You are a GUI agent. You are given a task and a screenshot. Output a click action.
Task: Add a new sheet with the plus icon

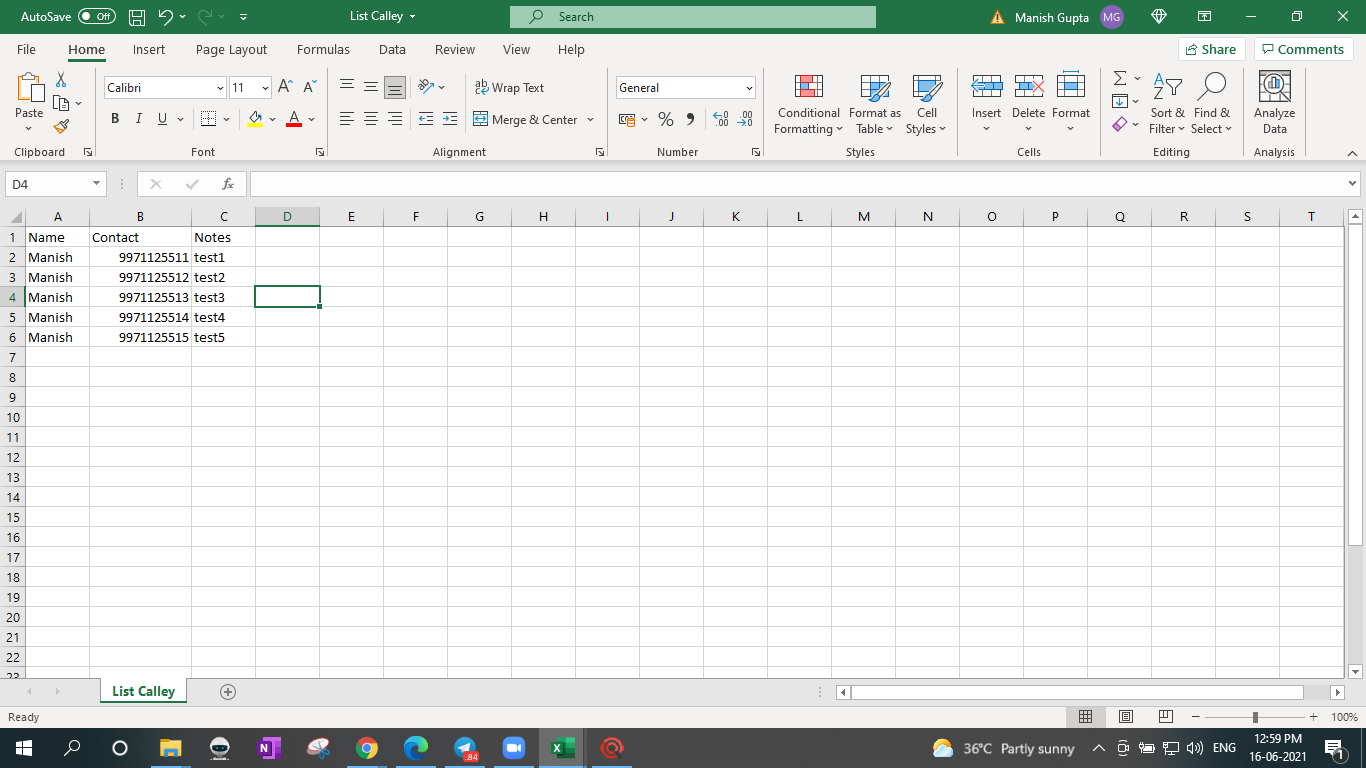click(x=228, y=692)
